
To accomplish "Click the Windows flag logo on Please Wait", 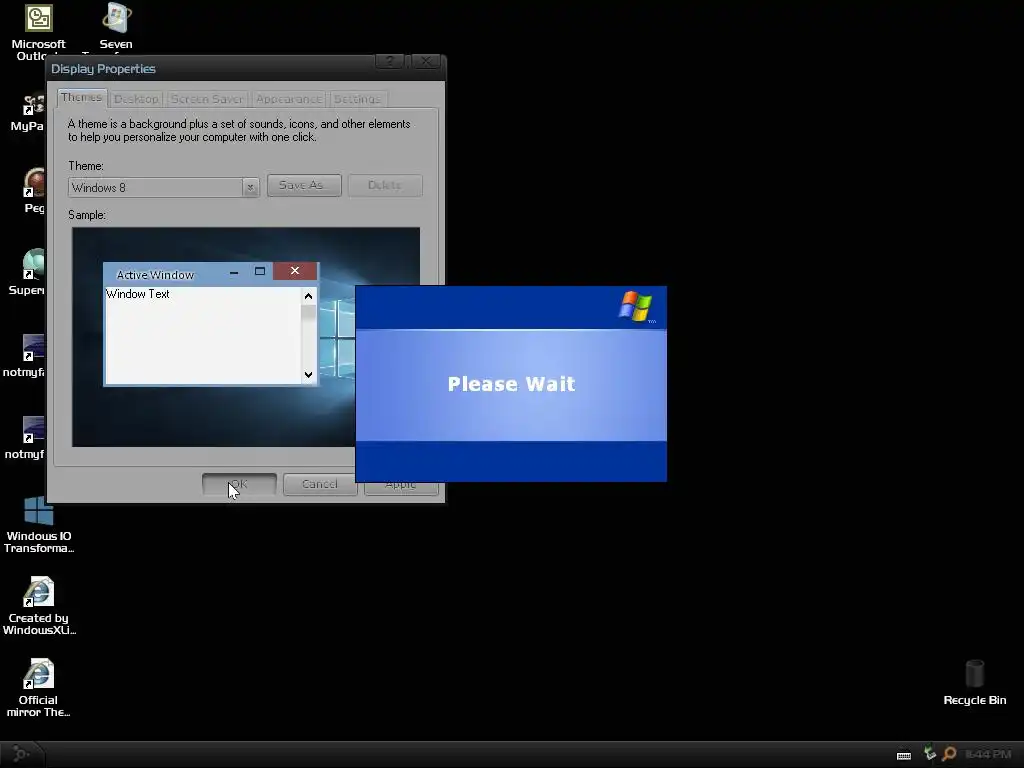I will [635, 307].
